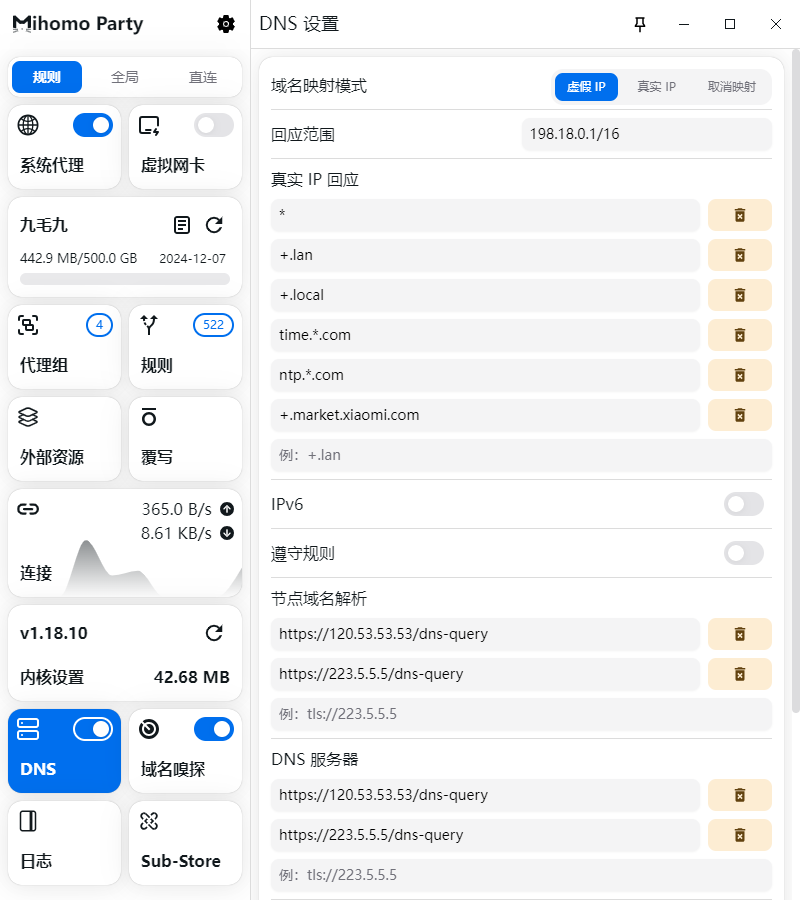The width and height of the screenshot is (800, 900).
Task: View 九毛九 profile file details icon
Action: pyautogui.click(x=182, y=225)
